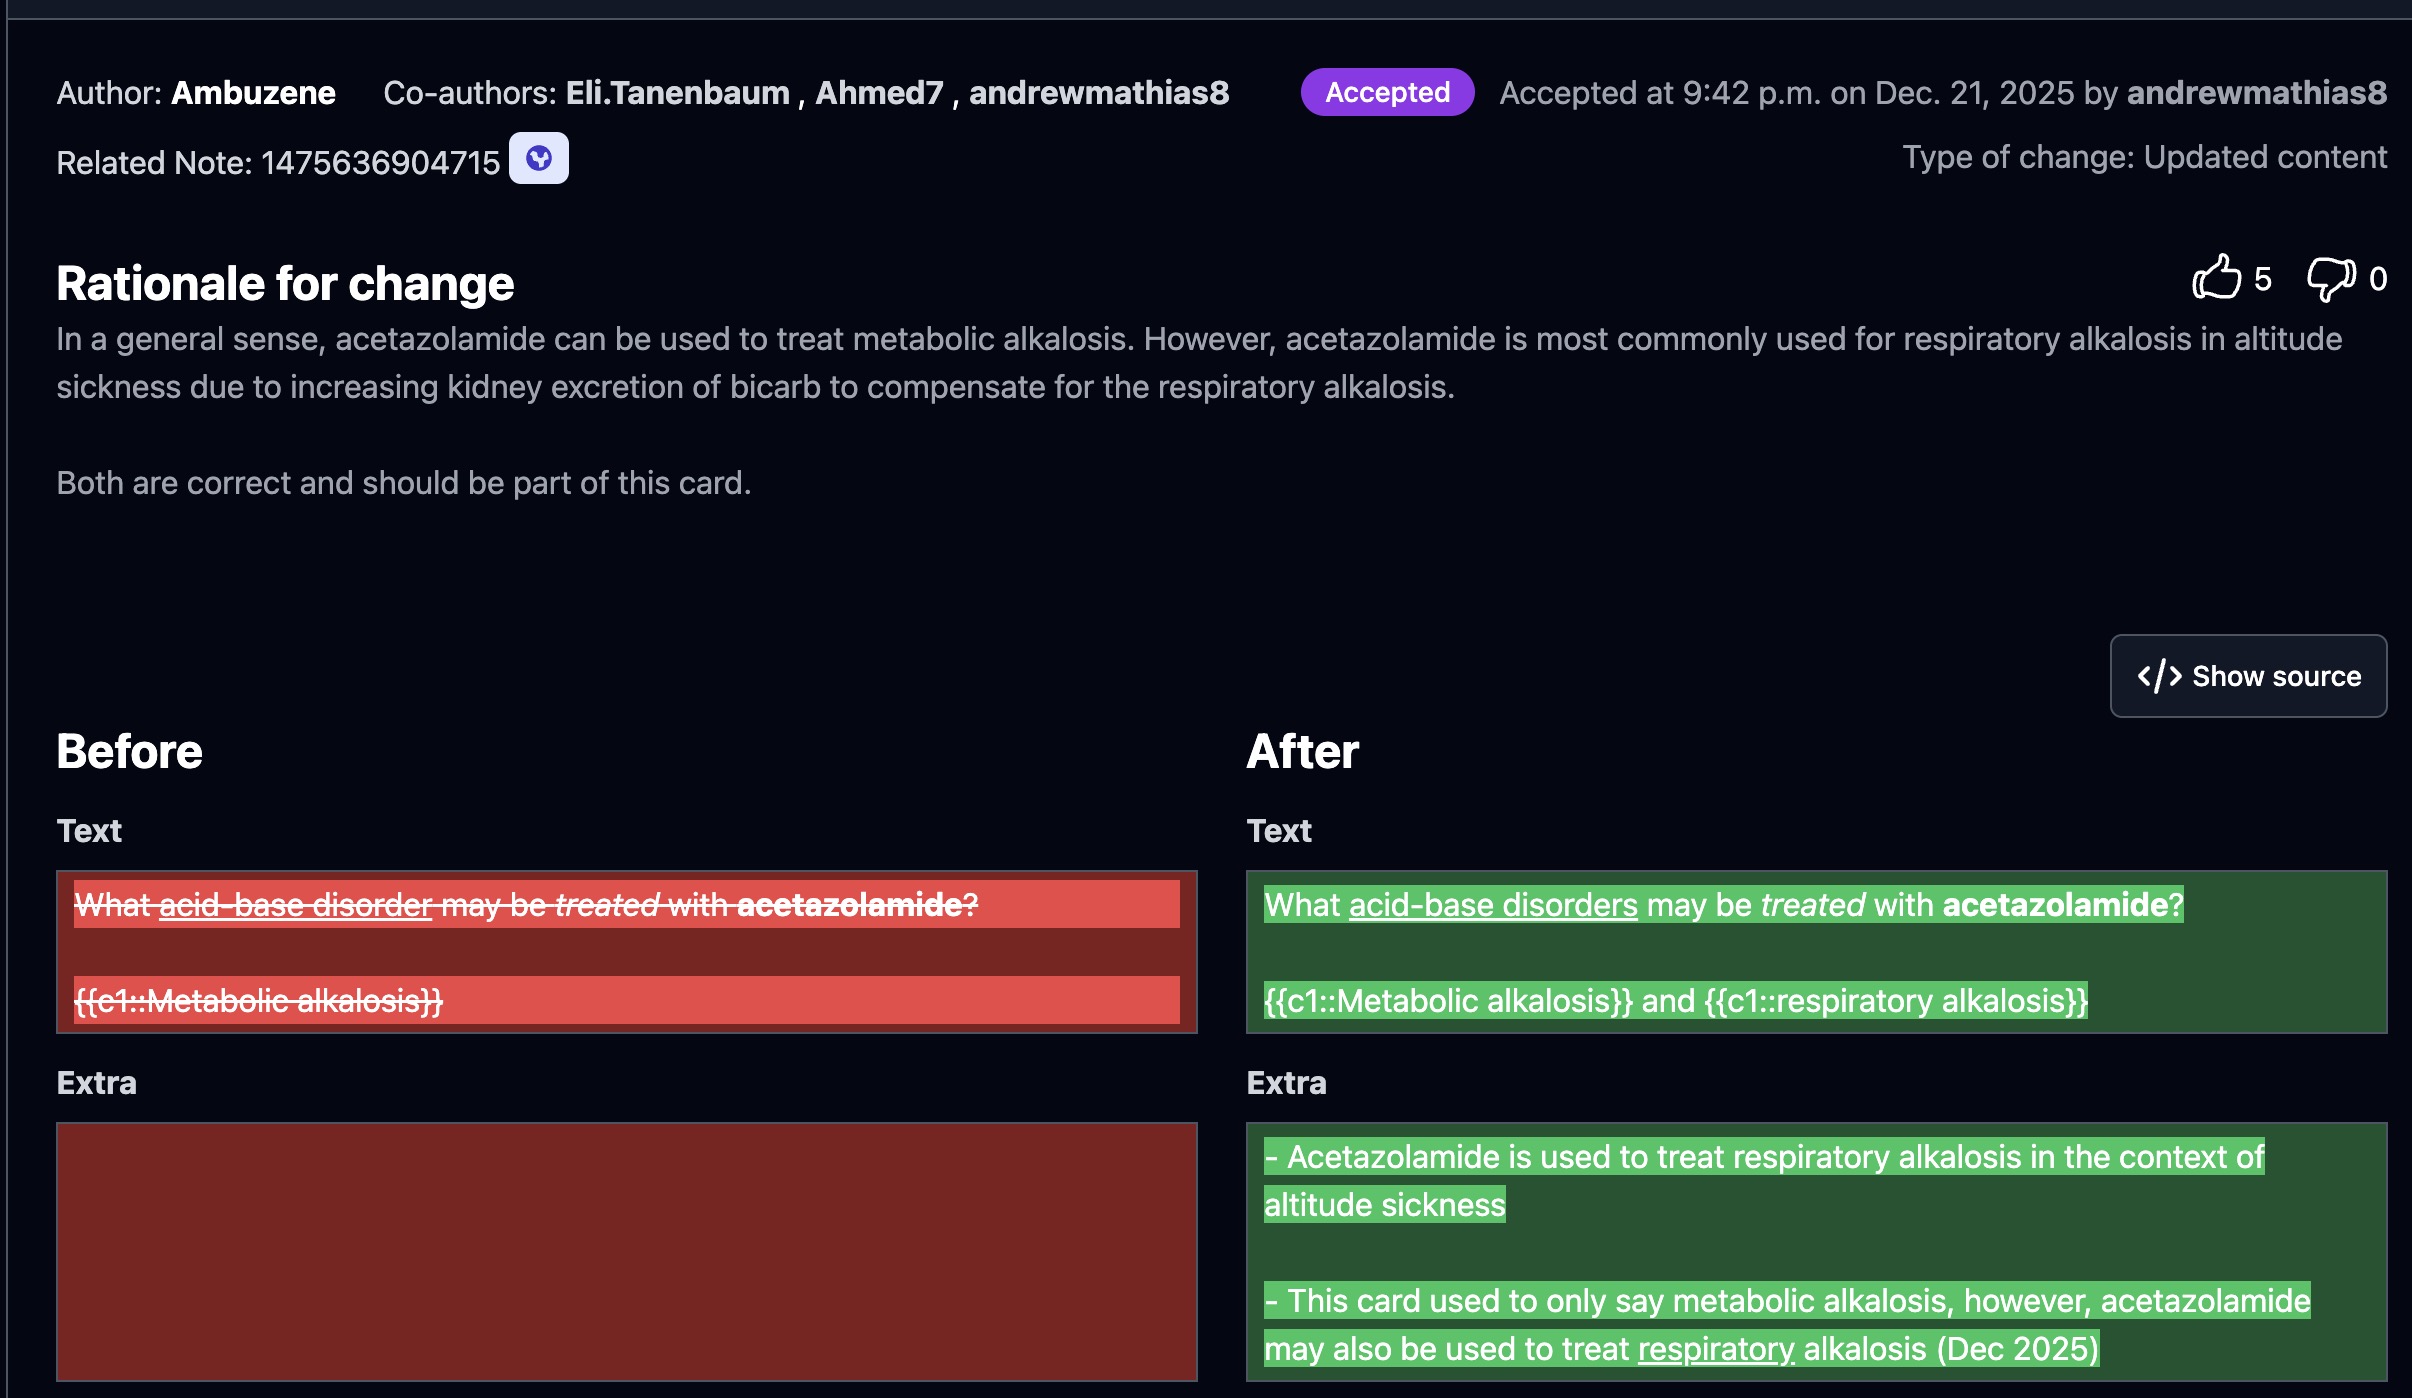Click the empty Before Extra field box
This screenshot has height=1398, width=2412.
(626, 1251)
